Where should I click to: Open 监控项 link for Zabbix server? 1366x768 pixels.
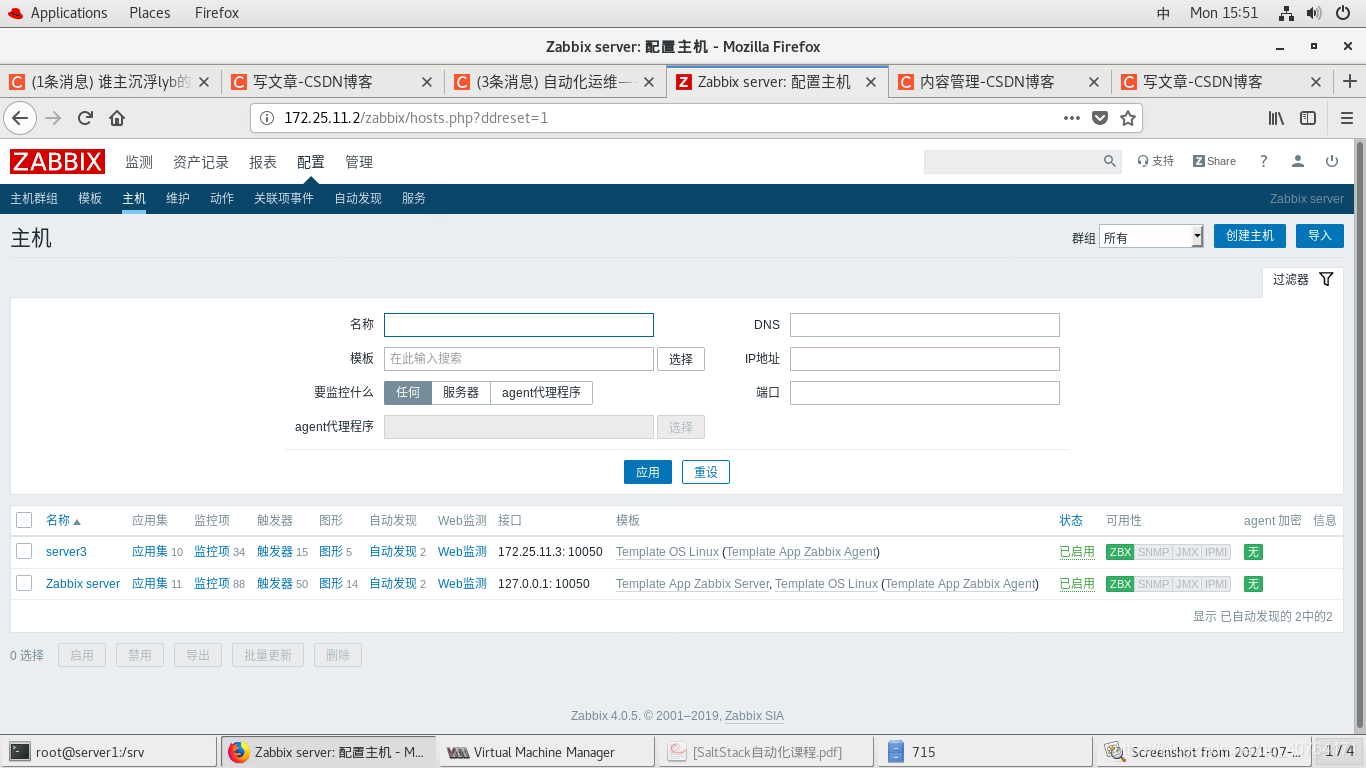[212, 584]
